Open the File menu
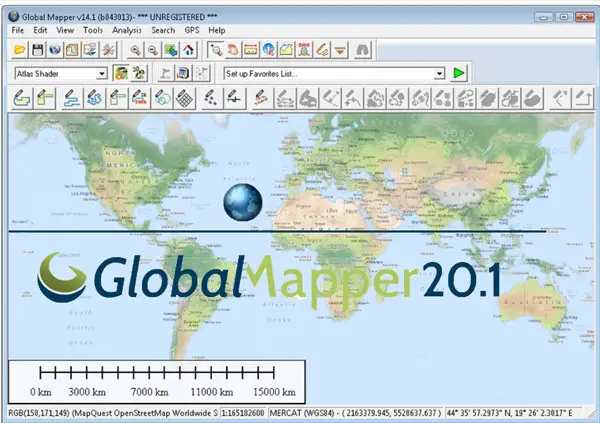The image size is (600, 423). (x=18, y=30)
